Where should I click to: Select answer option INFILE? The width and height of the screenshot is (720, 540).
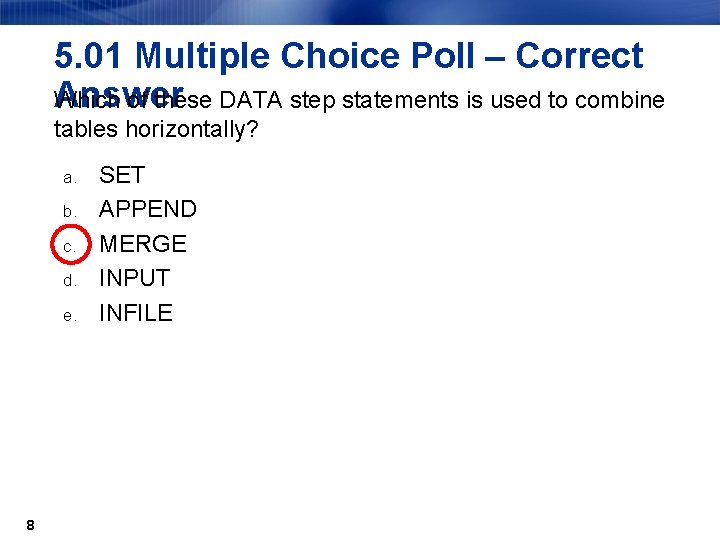[x=136, y=313]
